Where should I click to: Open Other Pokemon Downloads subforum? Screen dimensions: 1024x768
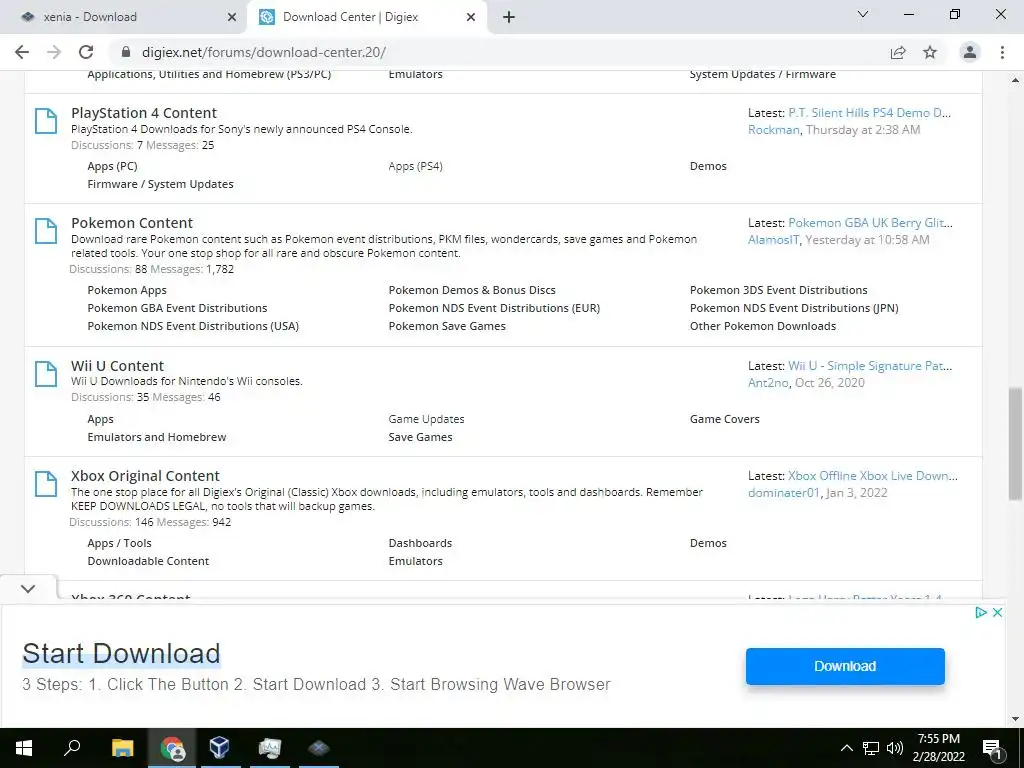pos(763,326)
